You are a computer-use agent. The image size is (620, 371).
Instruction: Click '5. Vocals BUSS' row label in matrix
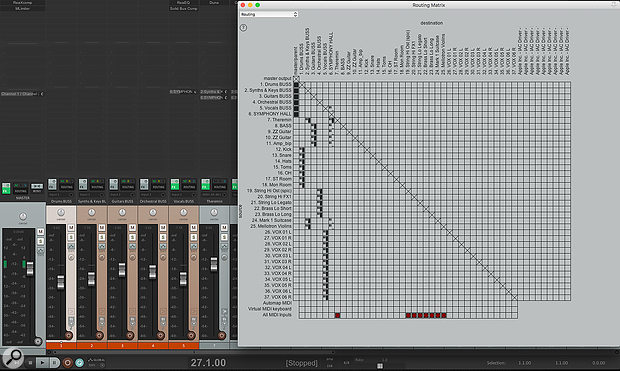(x=275, y=108)
